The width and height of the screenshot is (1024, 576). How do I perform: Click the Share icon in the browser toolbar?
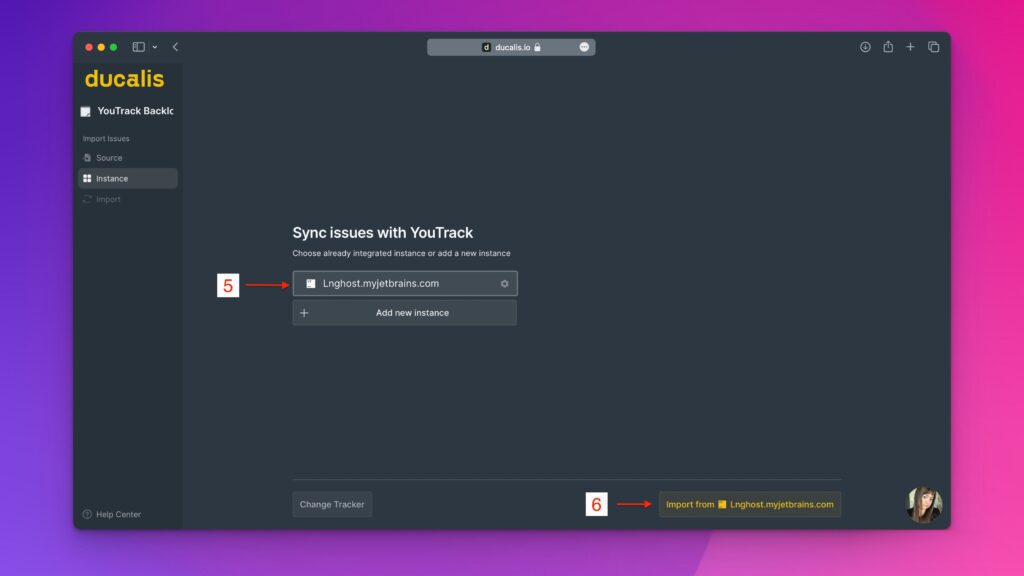[887, 46]
